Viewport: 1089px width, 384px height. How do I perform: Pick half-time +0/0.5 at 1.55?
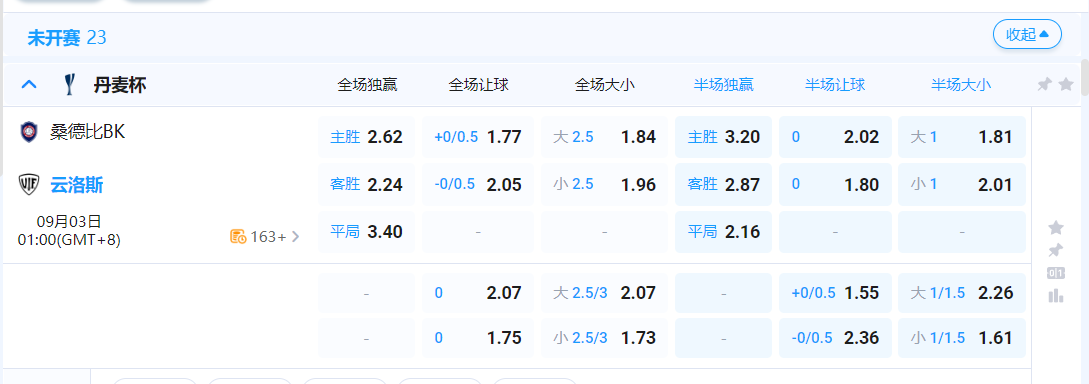[x=835, y=293]
